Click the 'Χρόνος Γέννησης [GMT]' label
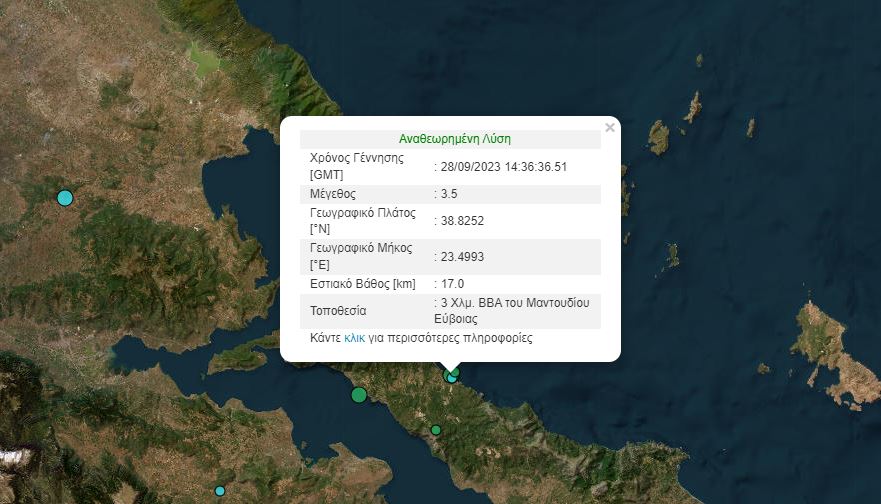Viewport: 881px width, 504px height. tap(357, 166)
